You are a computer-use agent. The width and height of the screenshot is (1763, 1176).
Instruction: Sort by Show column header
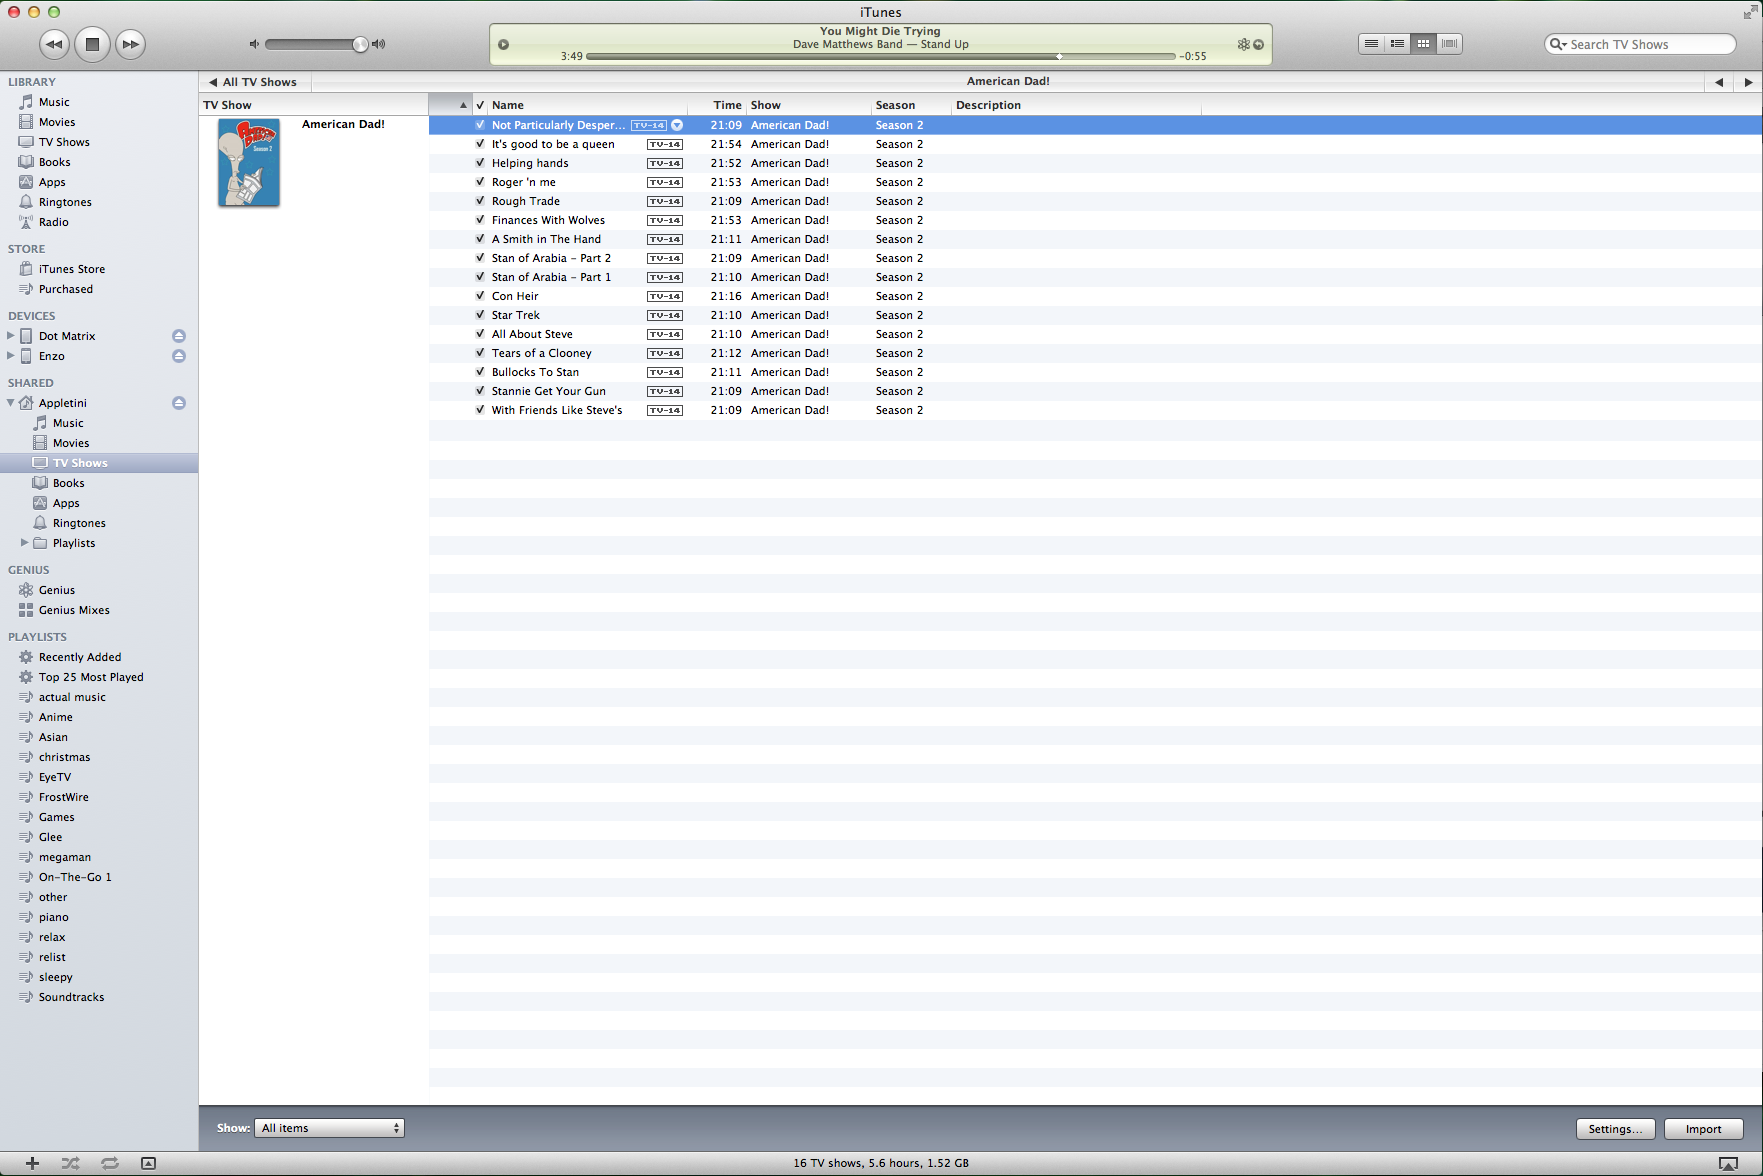[x=809, y=105]
